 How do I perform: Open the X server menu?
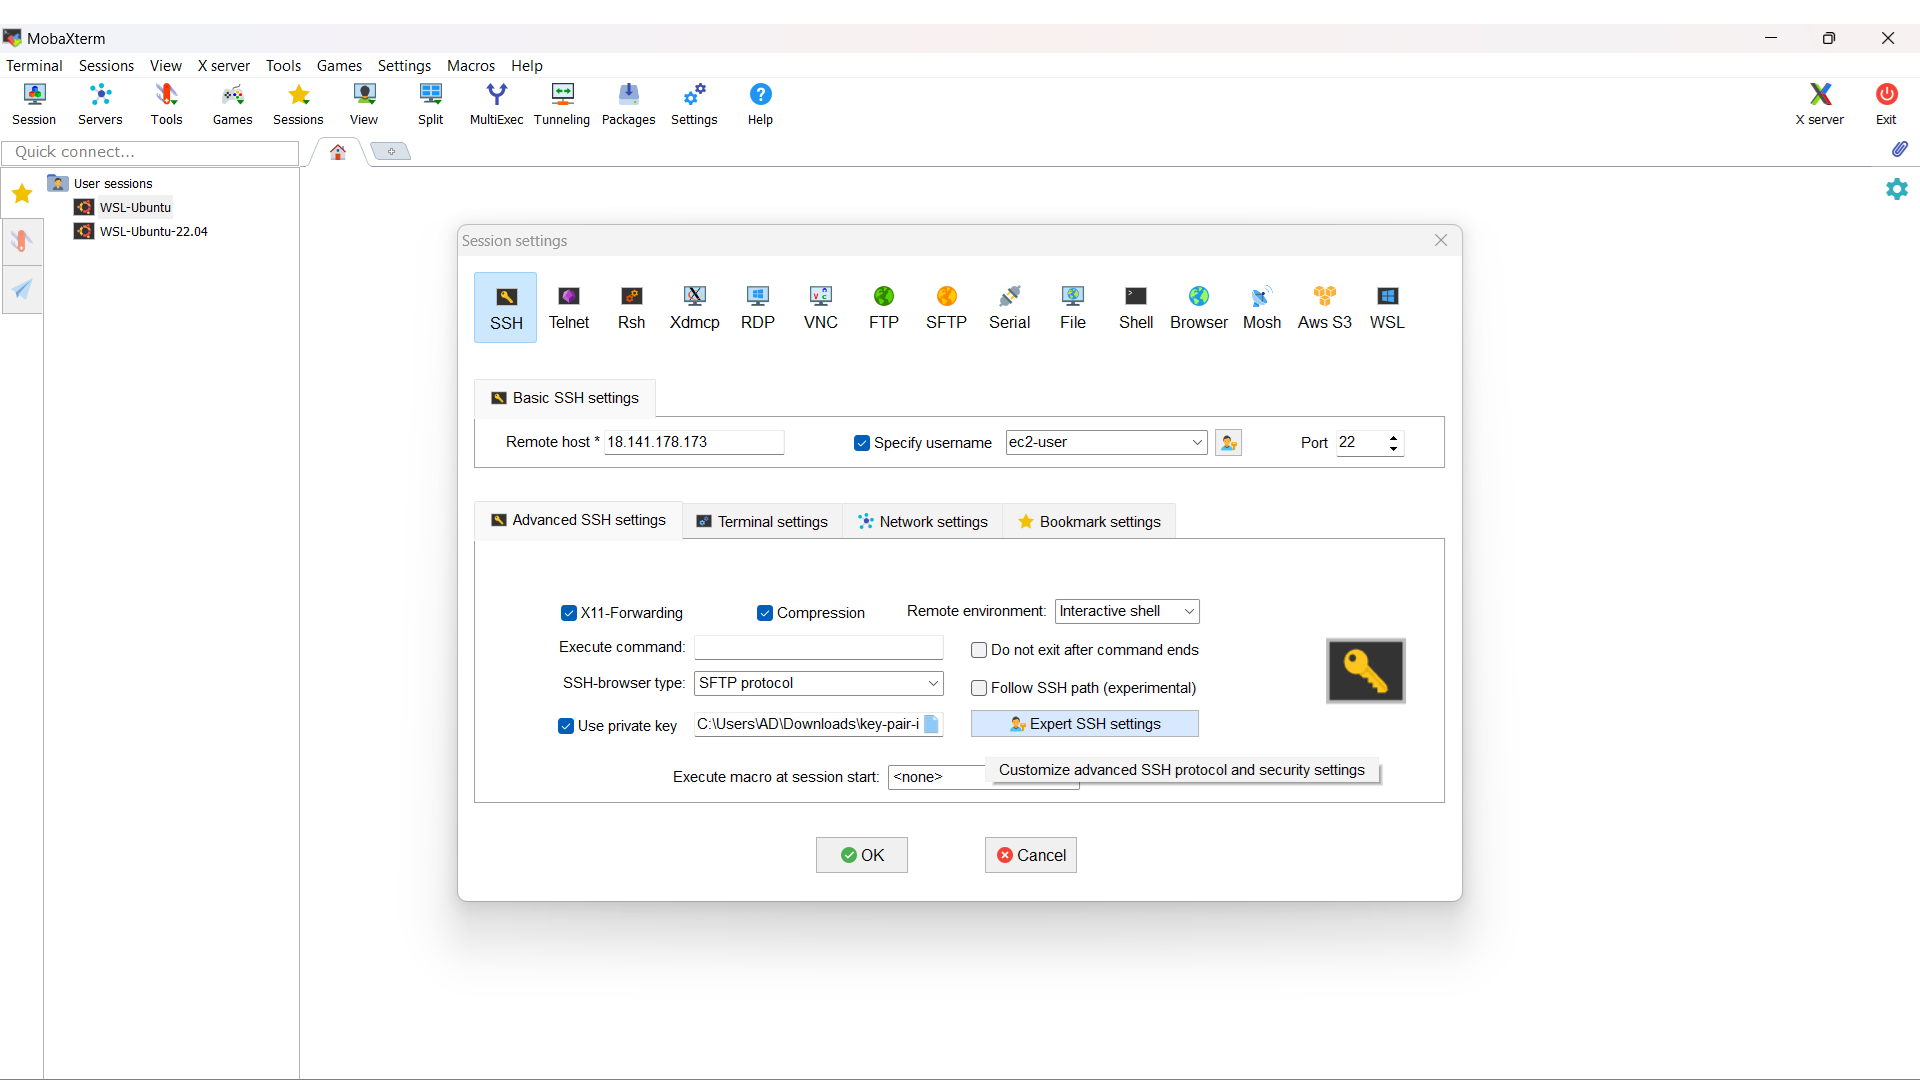(224, 66)
